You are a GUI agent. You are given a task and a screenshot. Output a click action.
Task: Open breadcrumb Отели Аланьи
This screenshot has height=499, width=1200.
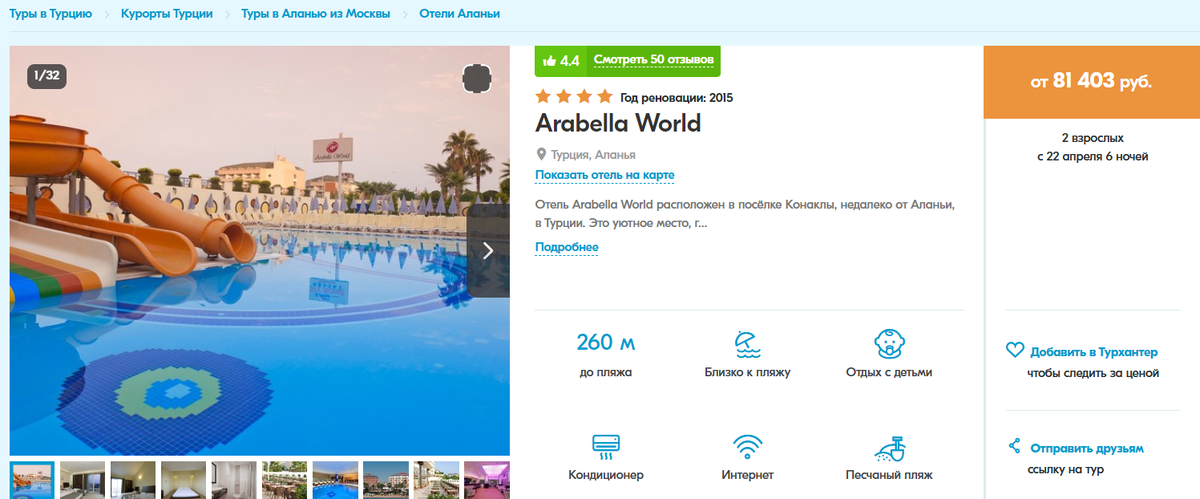(459, 14)
